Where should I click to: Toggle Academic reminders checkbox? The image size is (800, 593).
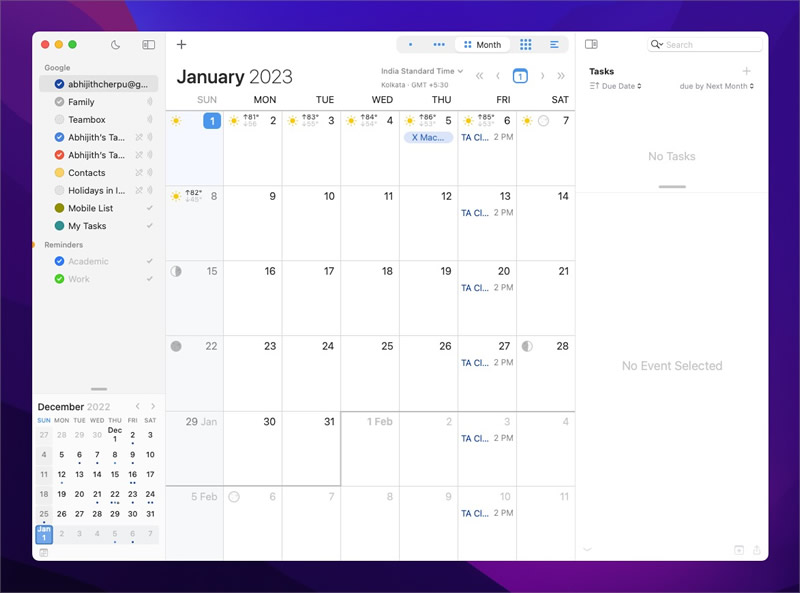click(59, 261)
